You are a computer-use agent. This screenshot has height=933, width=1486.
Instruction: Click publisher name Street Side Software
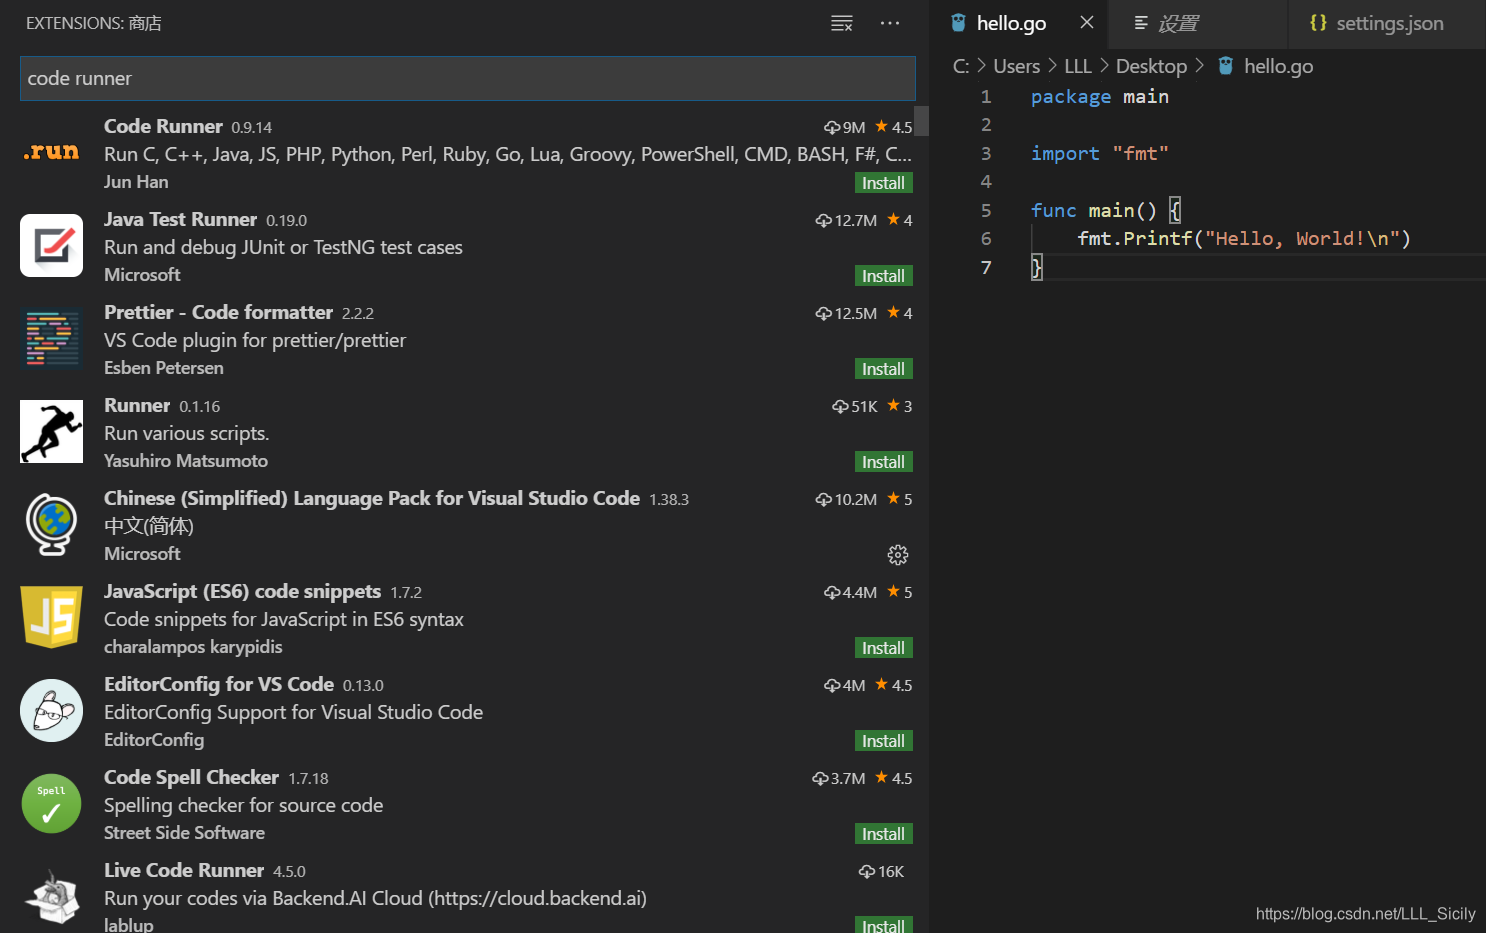pyautogui.click(x=184, y=833)
